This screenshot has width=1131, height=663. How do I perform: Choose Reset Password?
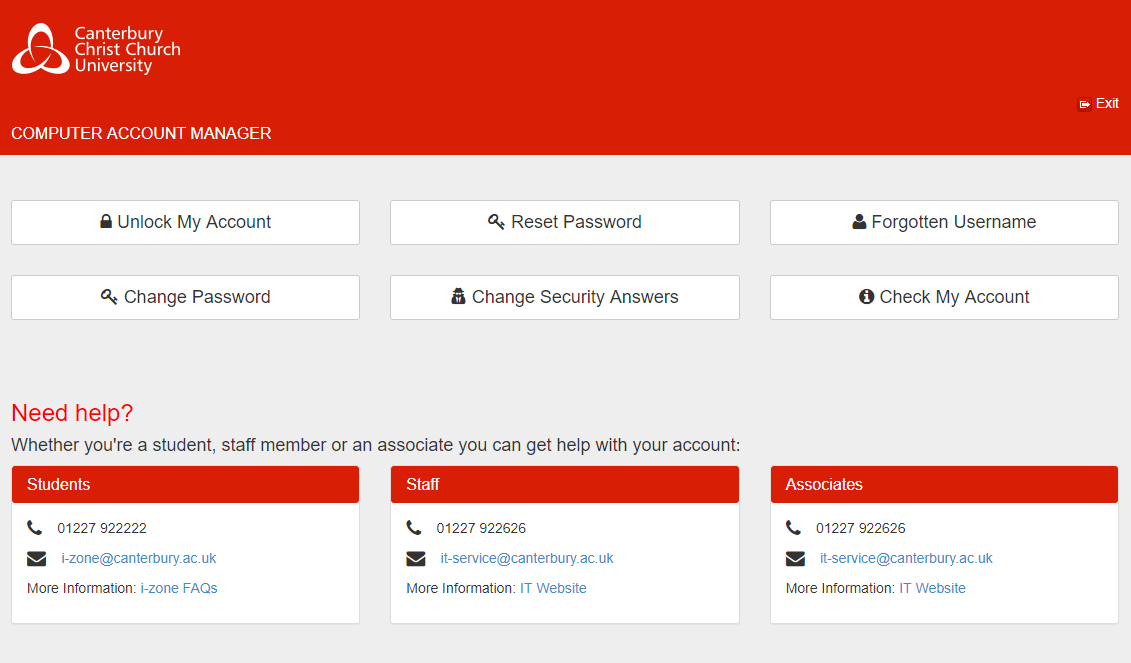(x=565, y=222)
